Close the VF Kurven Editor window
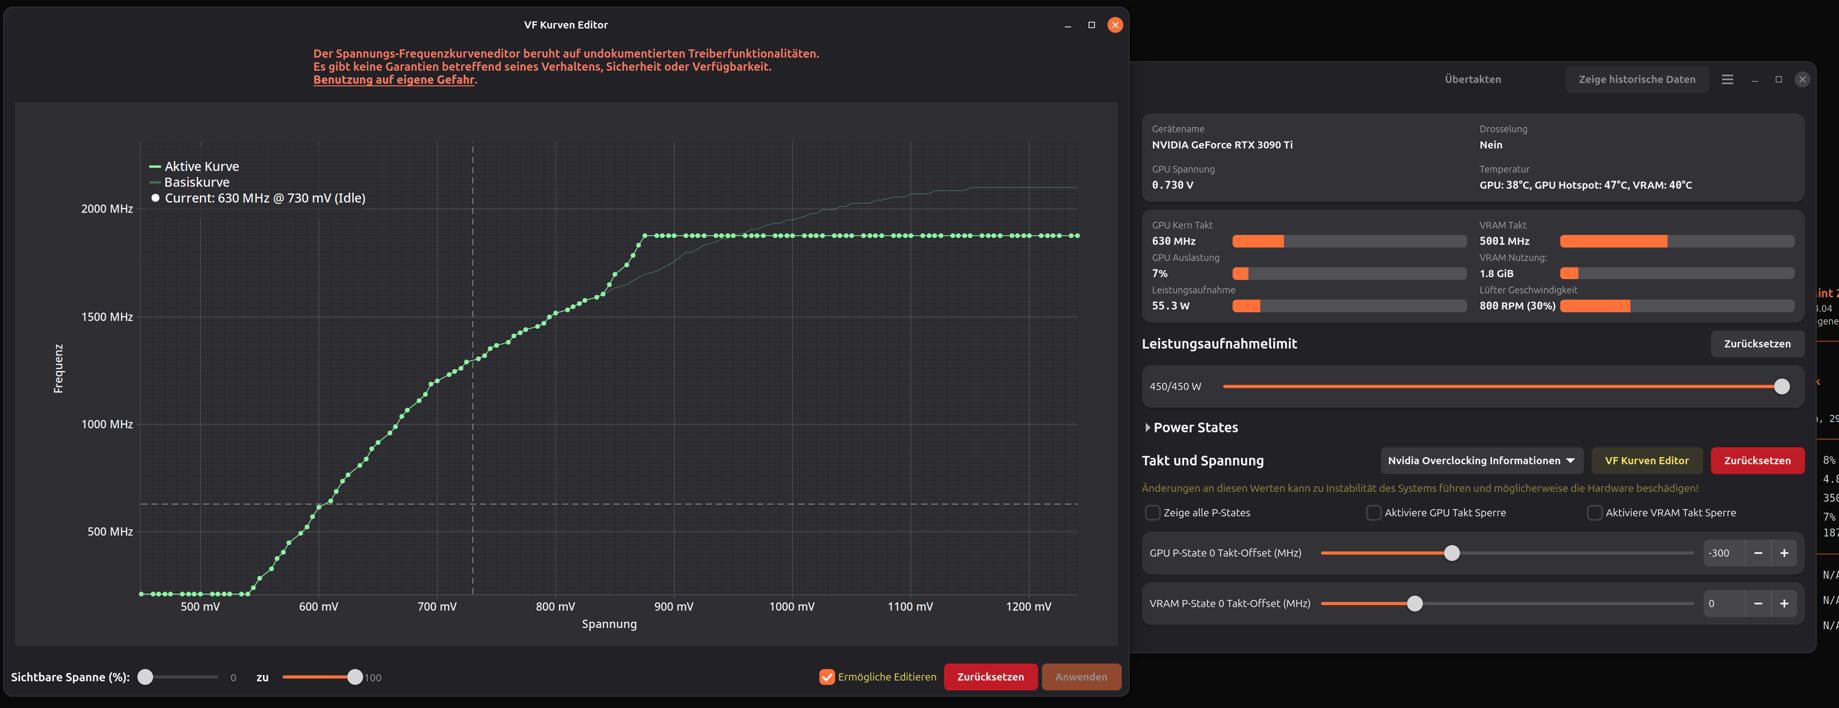Viewport: 1839px width, 708px height. pyautogui.click(x=1115, y=25)
